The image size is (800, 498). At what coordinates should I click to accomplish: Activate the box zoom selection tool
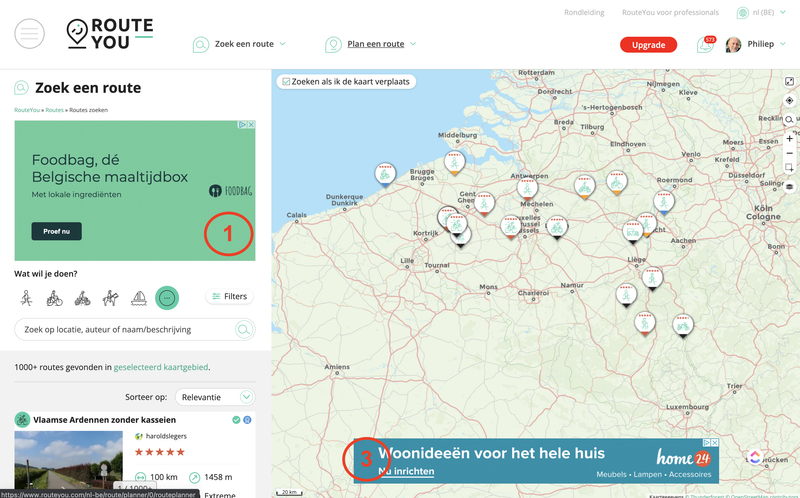[789, 167]
